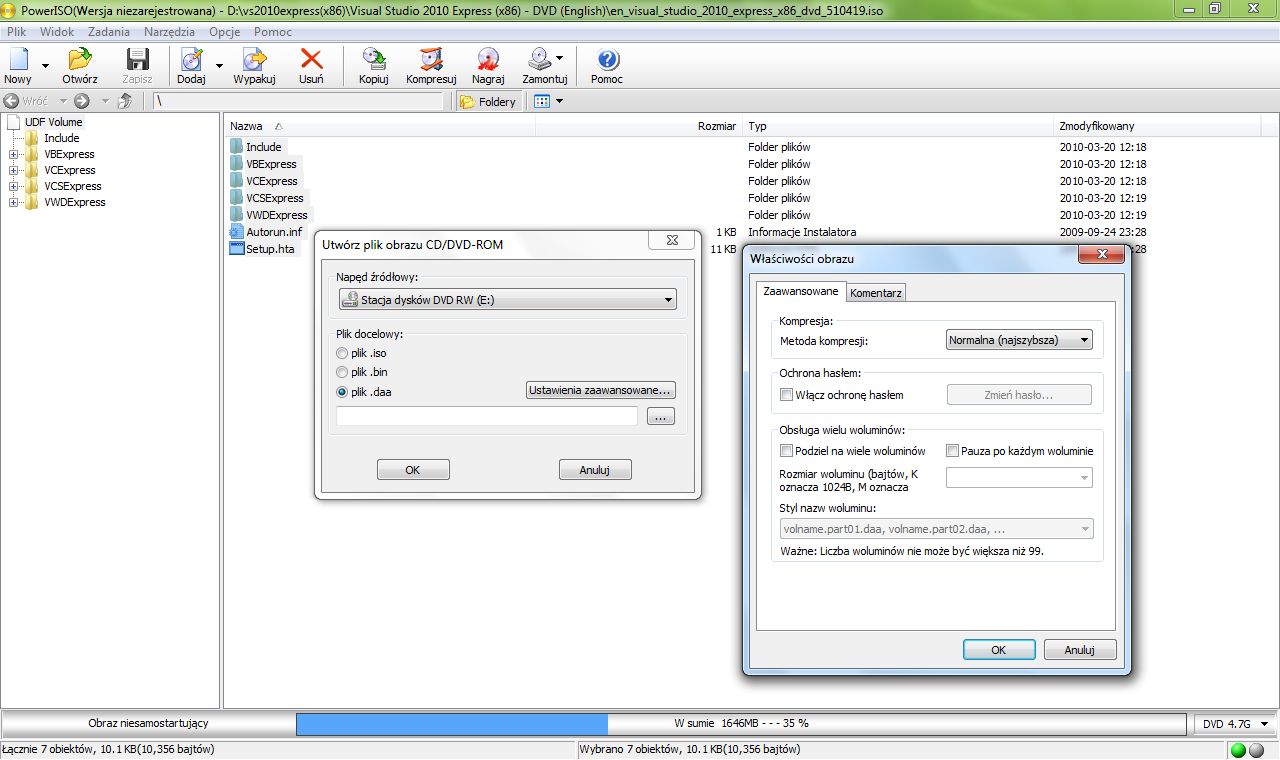Sort by the Zmodyfikowany column header
The height and width of the screenshot is (760, 1280).
(x=1157, y=126)
